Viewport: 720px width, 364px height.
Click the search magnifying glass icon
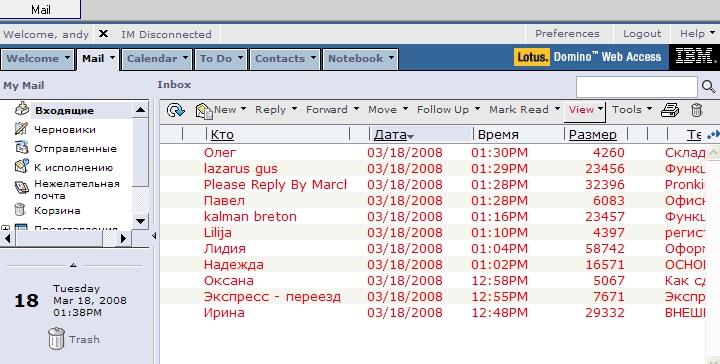pos(709,86)
